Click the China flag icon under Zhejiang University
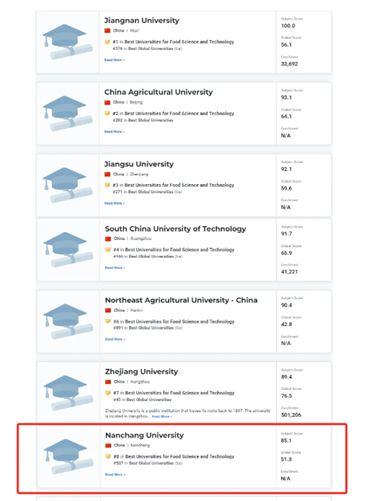 coord(108,382)
